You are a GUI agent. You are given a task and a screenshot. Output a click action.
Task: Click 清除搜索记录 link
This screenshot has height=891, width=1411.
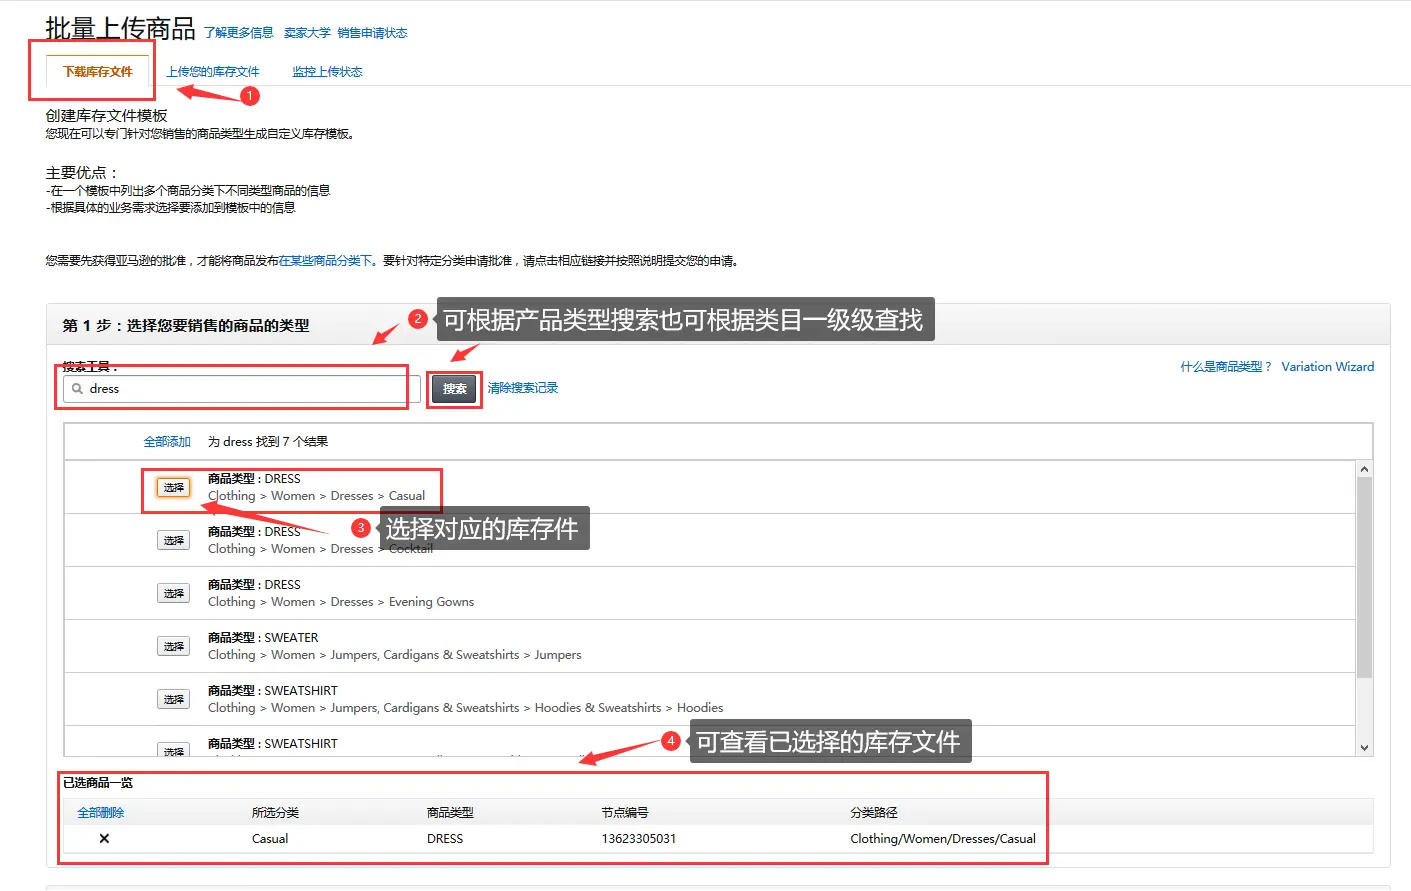point(523,388)
